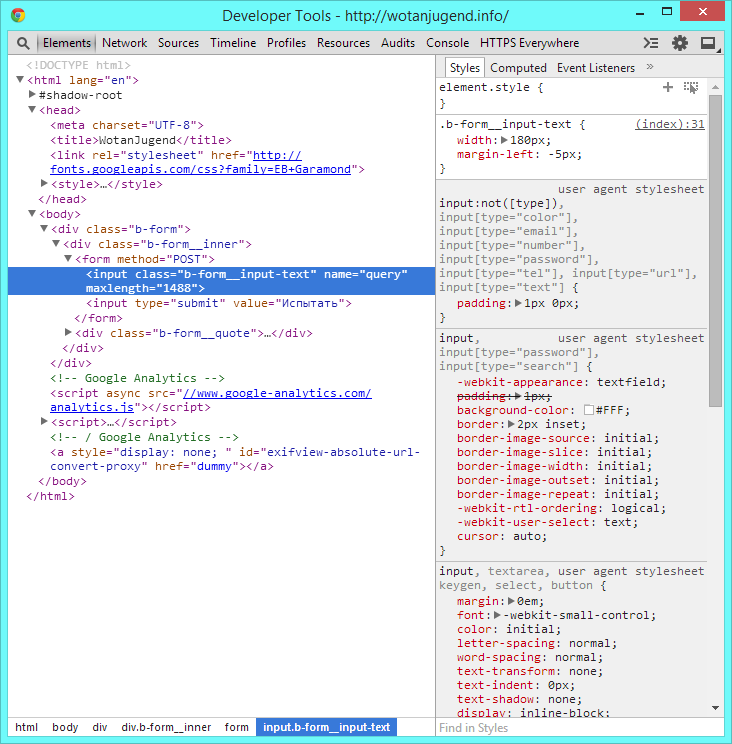Image resolution: width=732 pixels, height=744 pixels.
Task: Click the Chrome logo in title bar
Action: click(19, 16)
